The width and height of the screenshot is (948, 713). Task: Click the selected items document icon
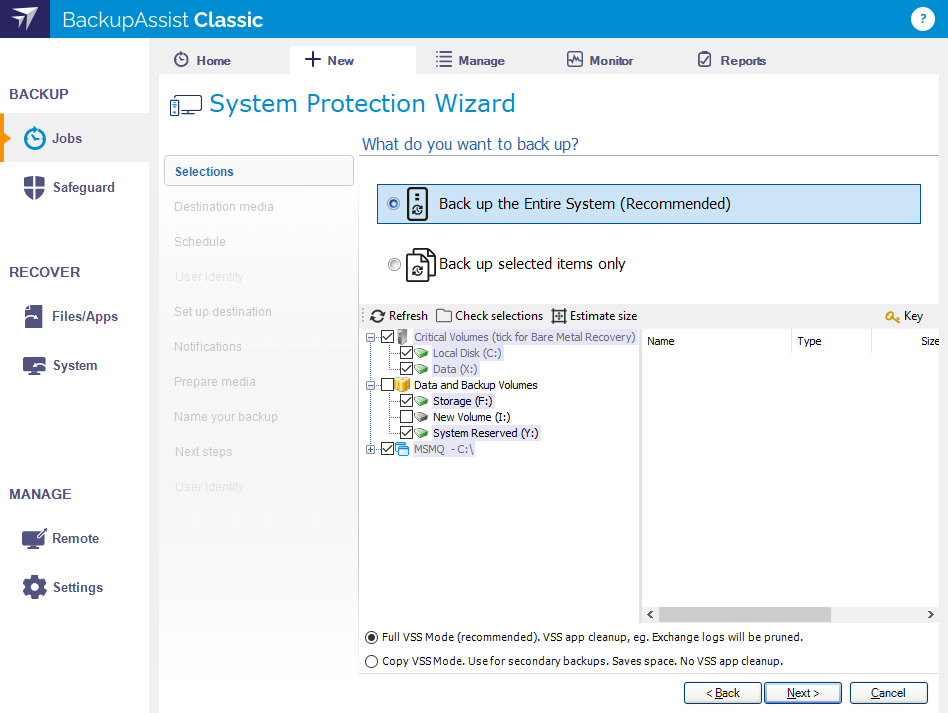tap(420, 265)
